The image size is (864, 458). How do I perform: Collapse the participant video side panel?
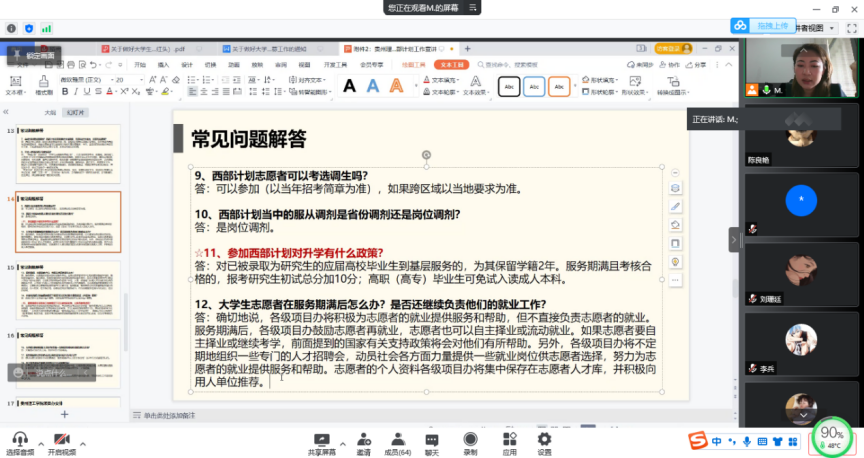[x=735, y=239]
